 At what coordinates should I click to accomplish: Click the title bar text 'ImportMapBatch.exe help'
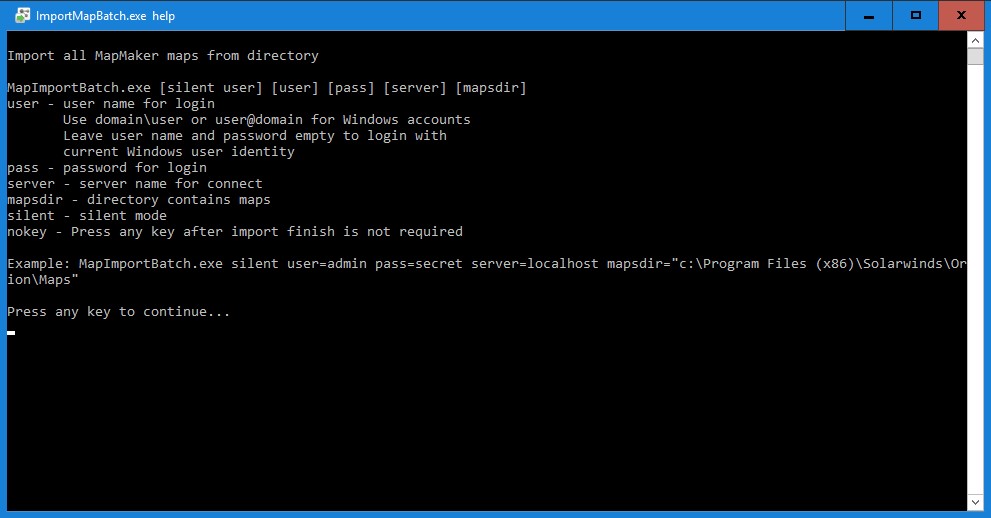pyautogui.click(x=105, y=16)
